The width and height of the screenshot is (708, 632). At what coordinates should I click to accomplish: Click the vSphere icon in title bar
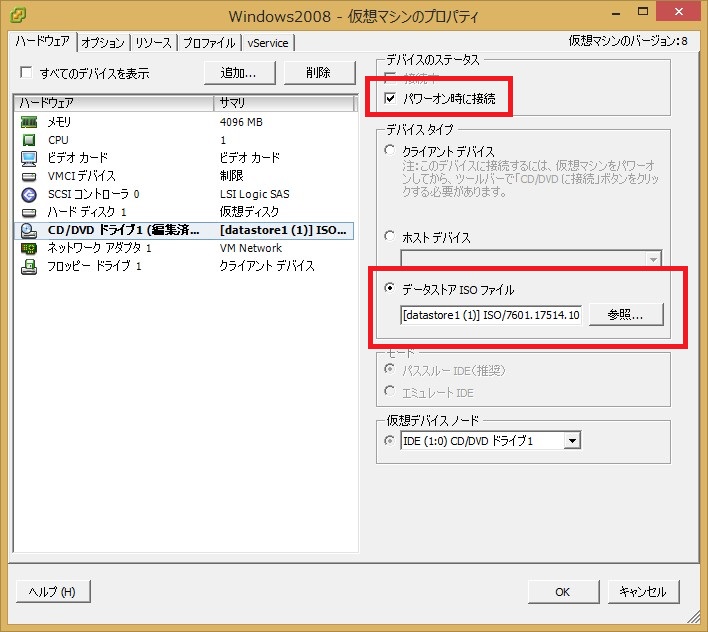(x=18, y=15)
